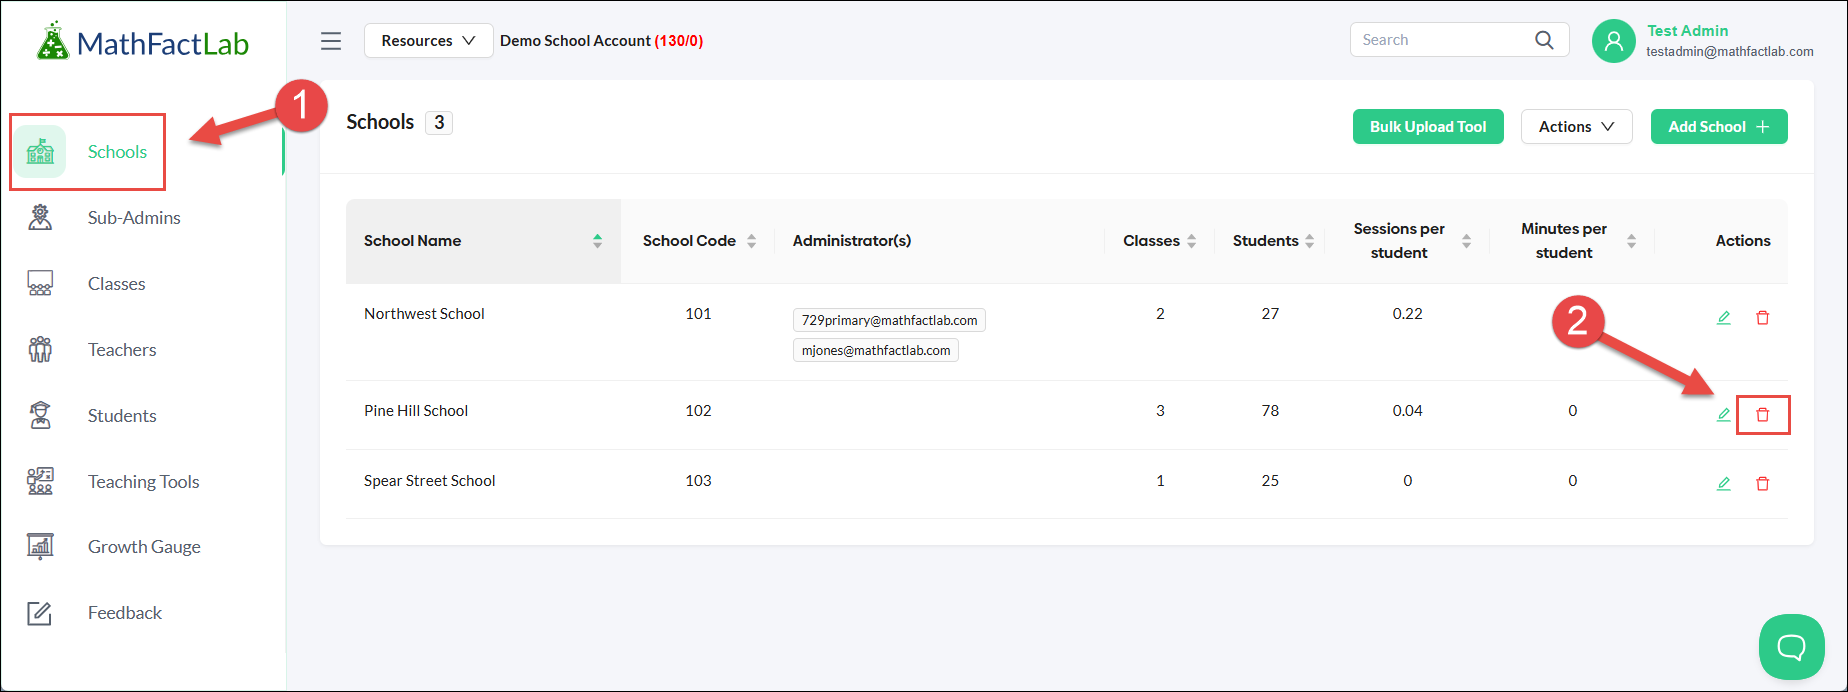Edit Spear Street School with pencil icon
The height and width of the screenshot is (692, 1848).
(1724, 483)
